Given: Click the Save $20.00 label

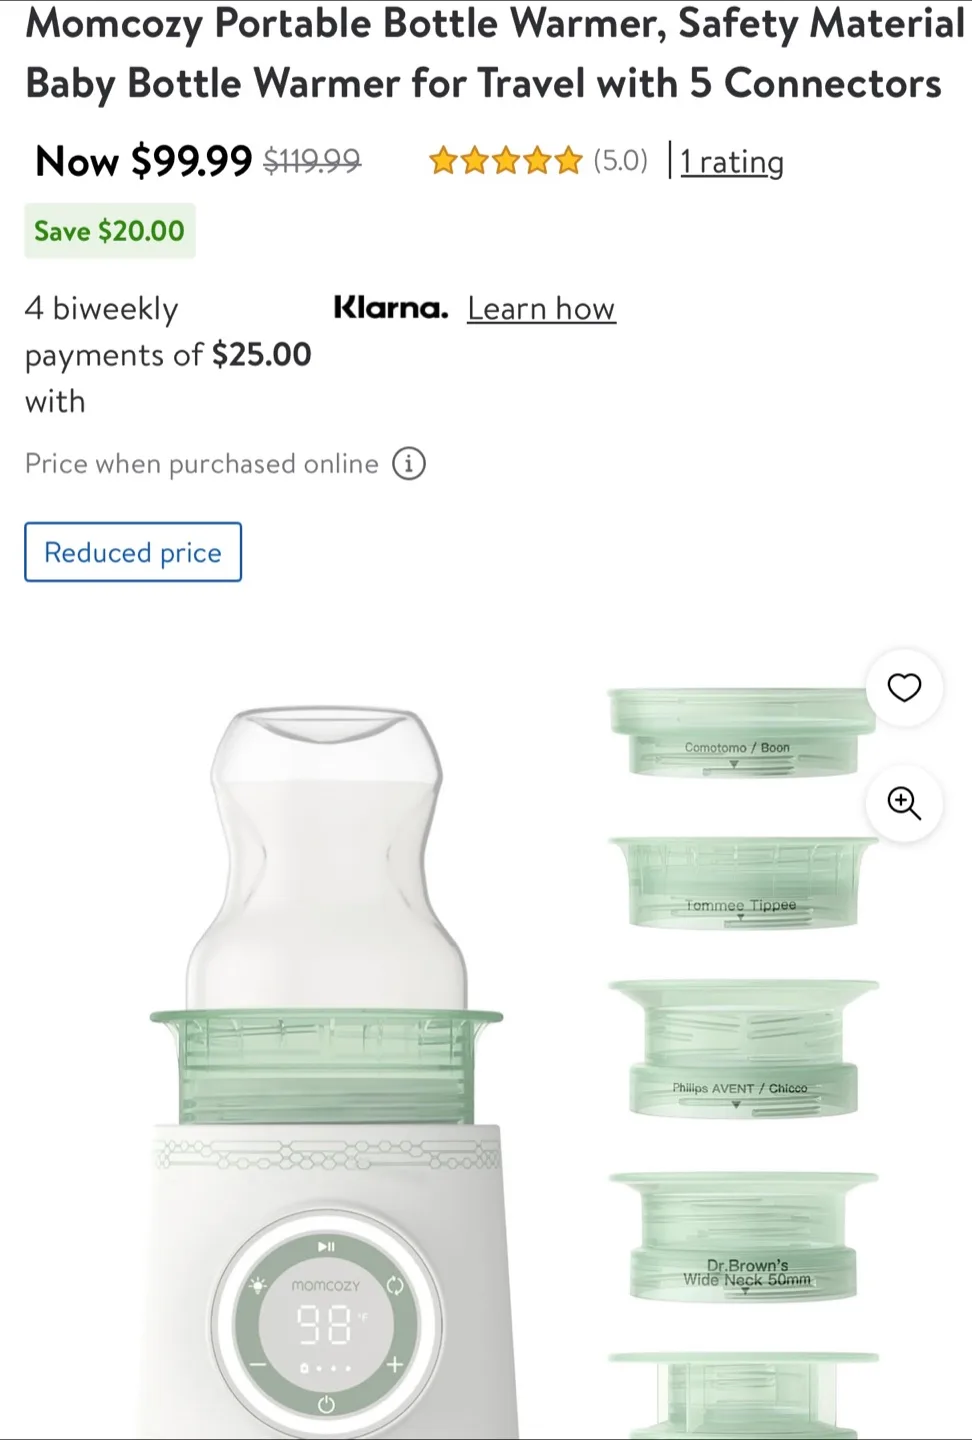Looking at the screenshot, I should point(110,231).
